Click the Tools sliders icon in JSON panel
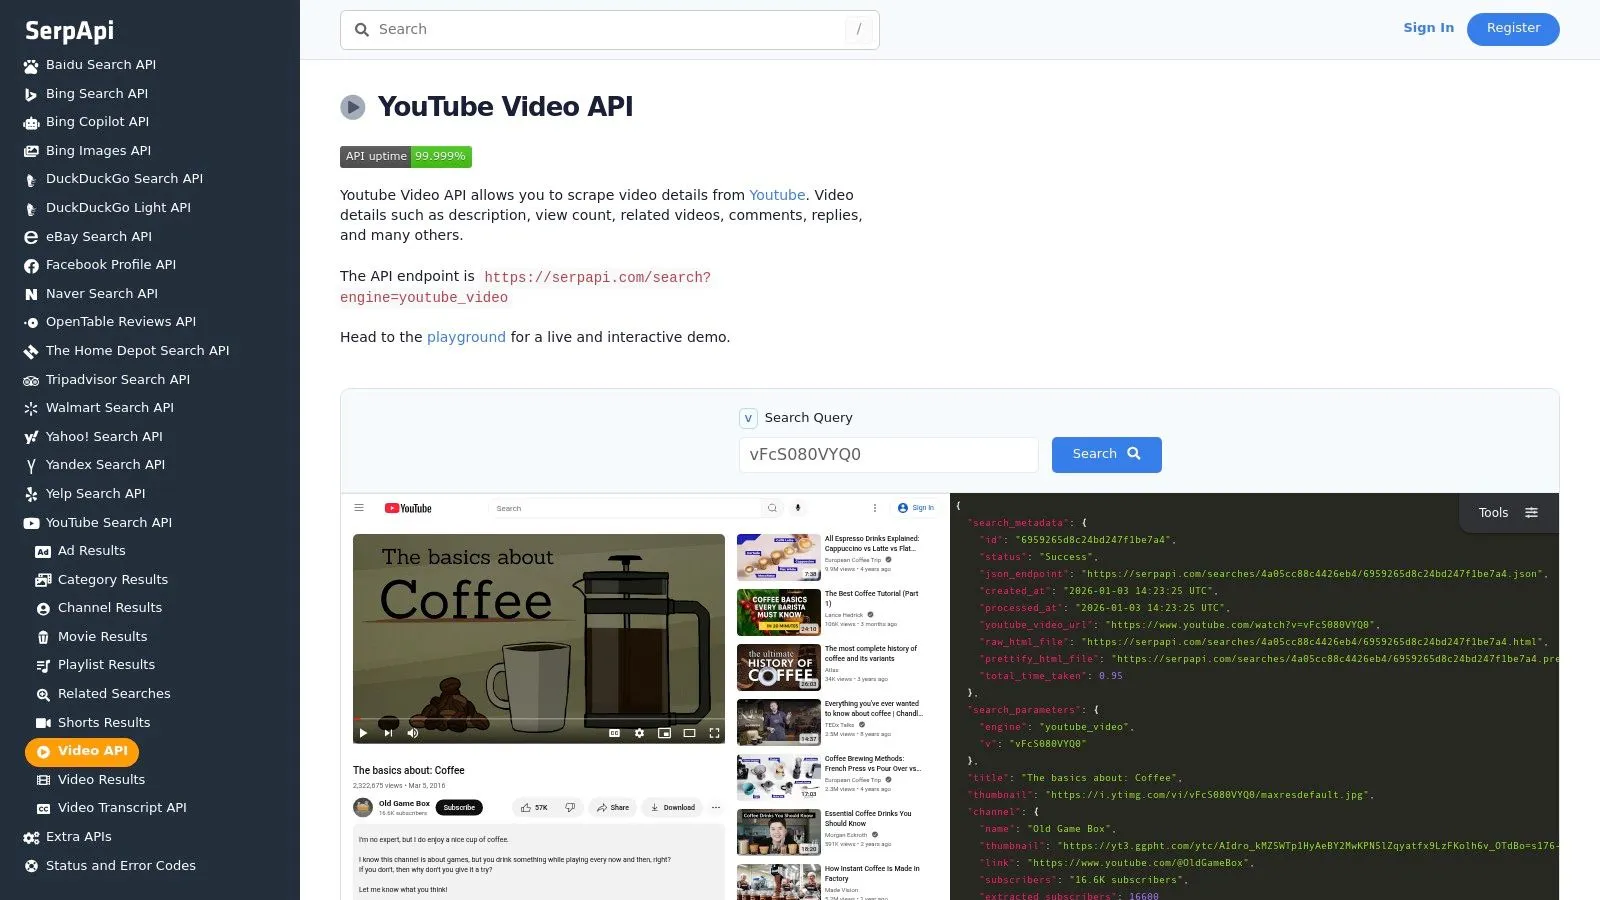Viewport: 1600px width, 900px height. pos(1531,513)
